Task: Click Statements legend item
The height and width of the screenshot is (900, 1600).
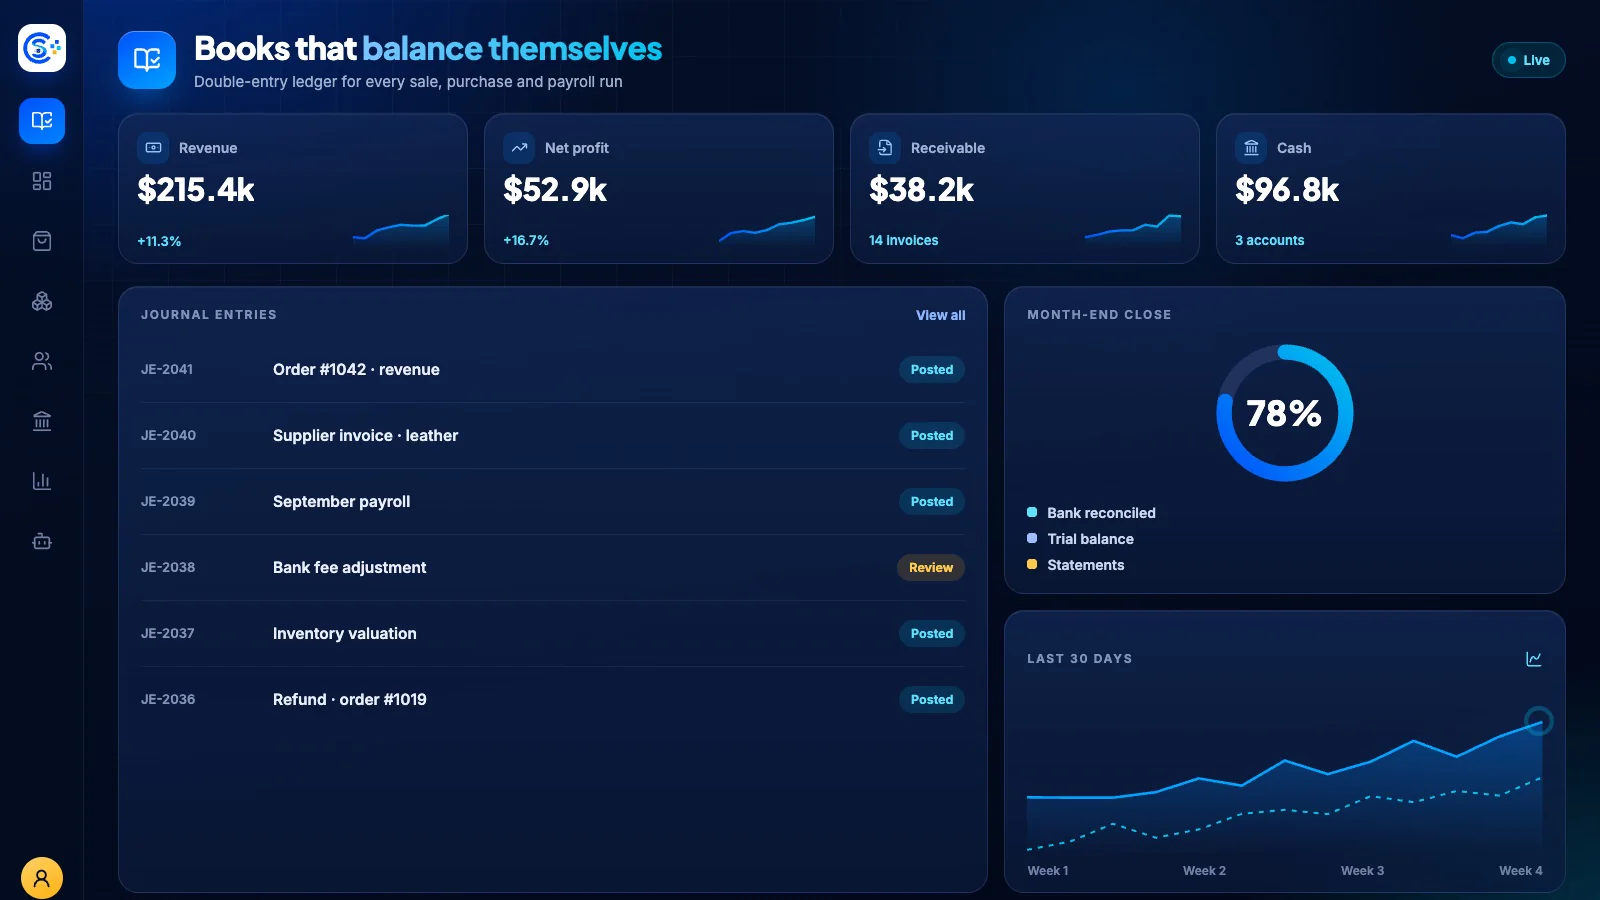Action: click(x=1076, y=565)
